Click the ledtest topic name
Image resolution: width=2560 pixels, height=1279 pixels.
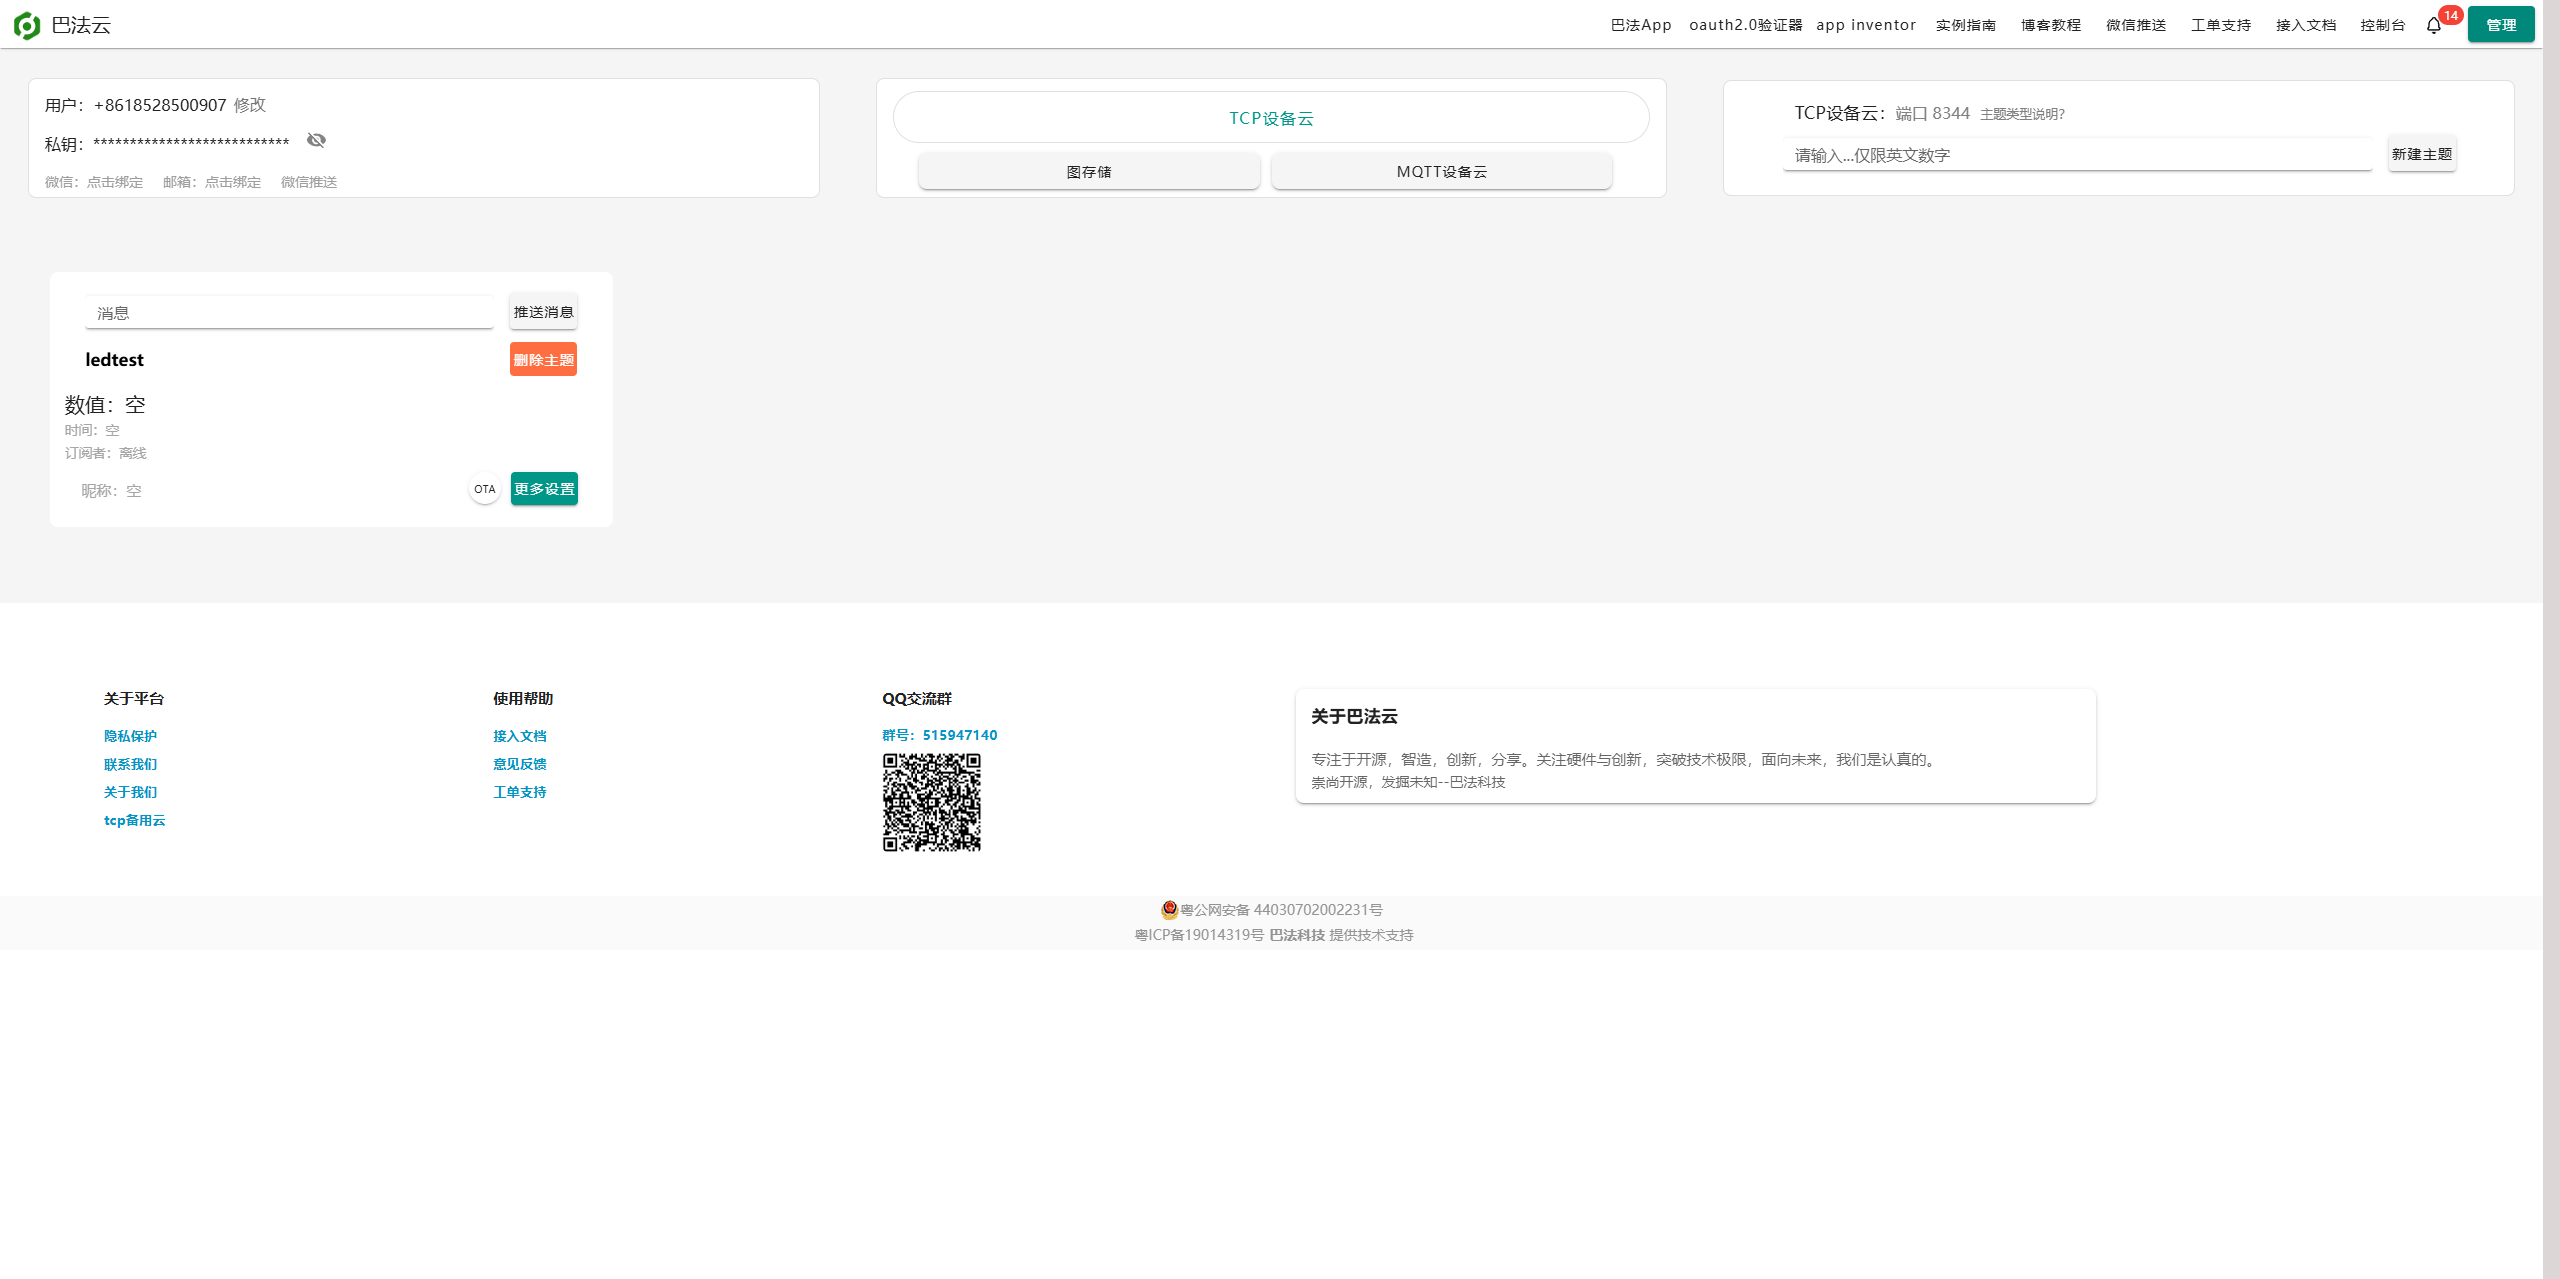(x=115, y=360)
